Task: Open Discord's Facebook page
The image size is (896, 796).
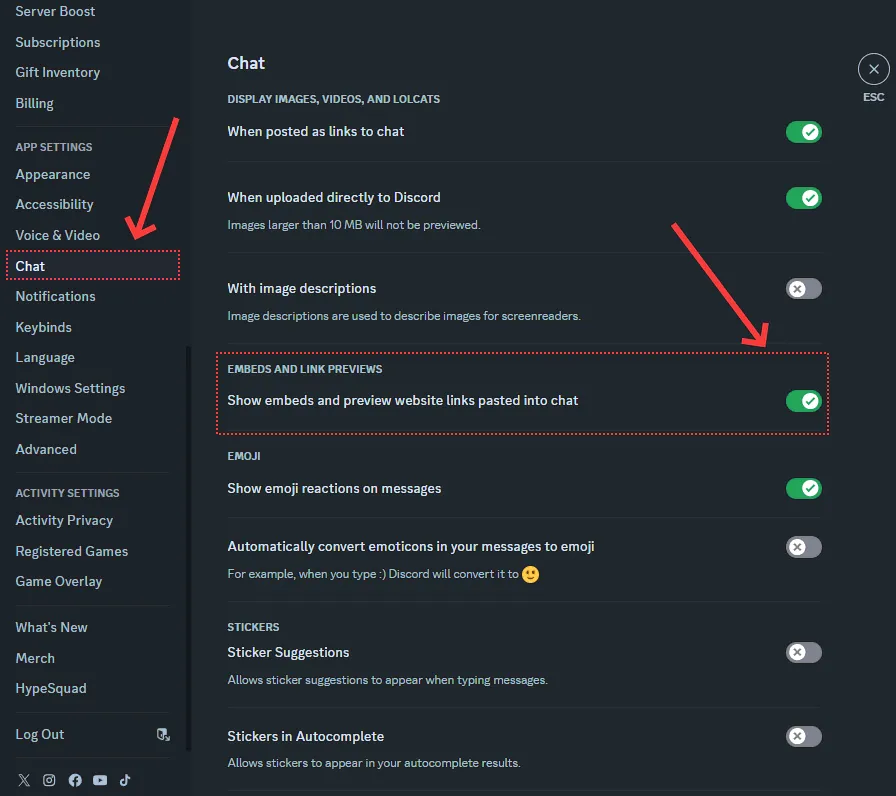Action: point(75,780)
